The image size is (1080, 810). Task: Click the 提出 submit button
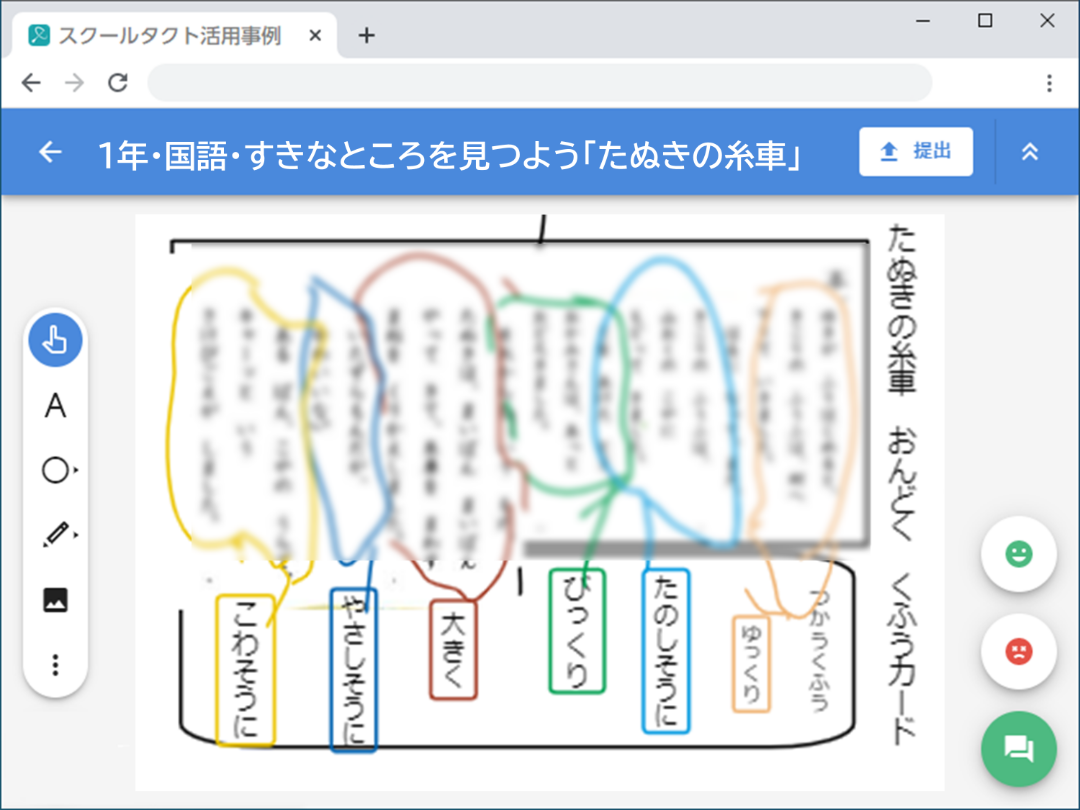tap(915, 151)
